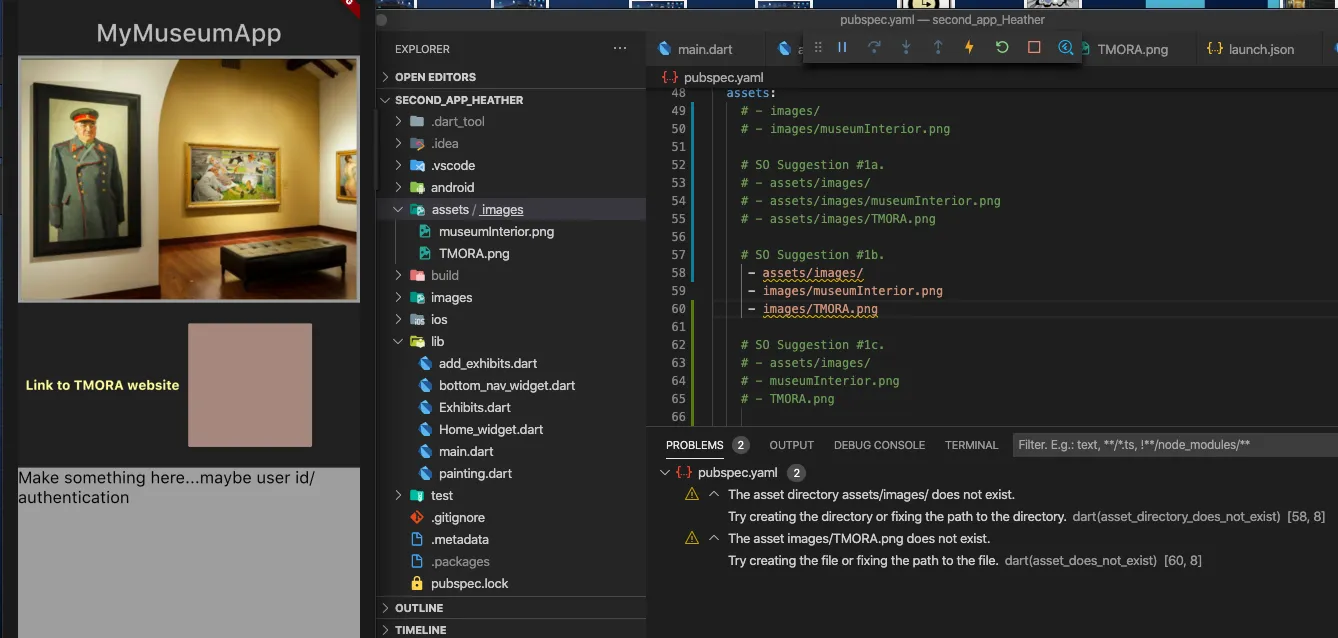Click the Step Out debug icon
This screenshot has height=638, width=1338.
point(938,48)
